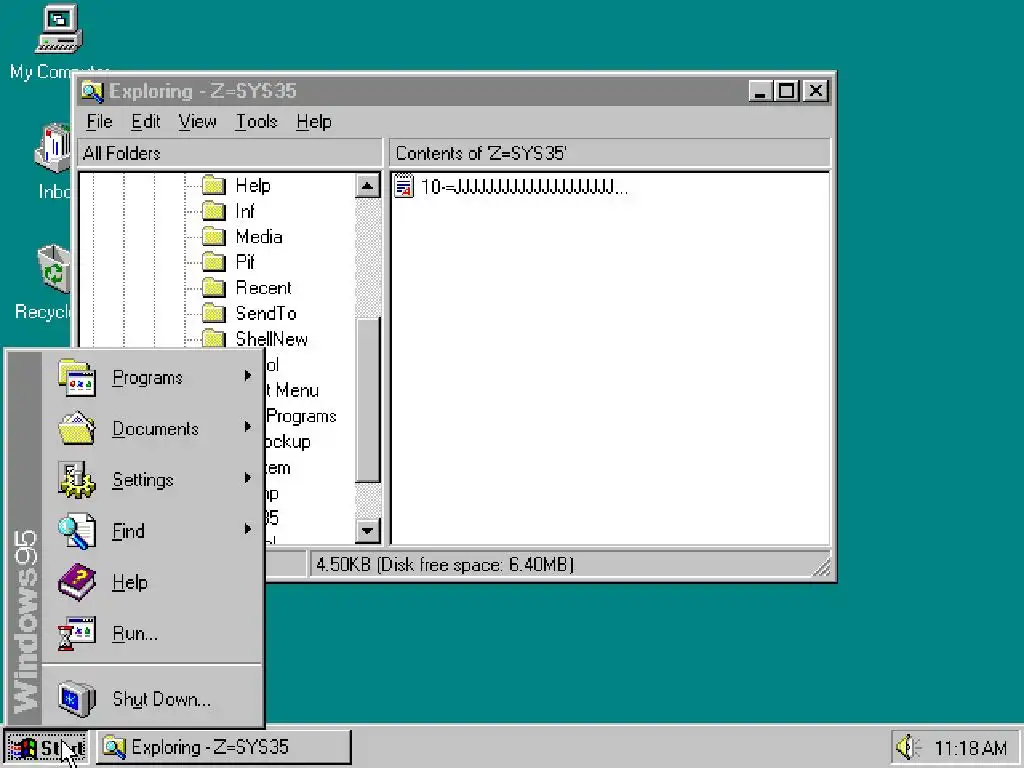Maximize the Exploring window
This screenshot has height=768, width=1024.
click(787, 91)
